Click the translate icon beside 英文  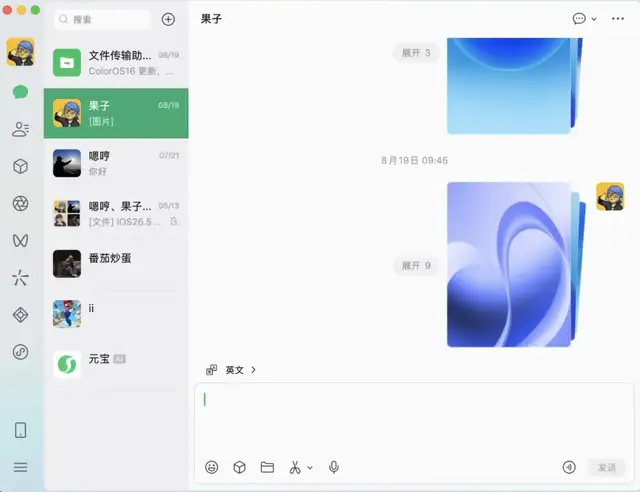(211, 370)
